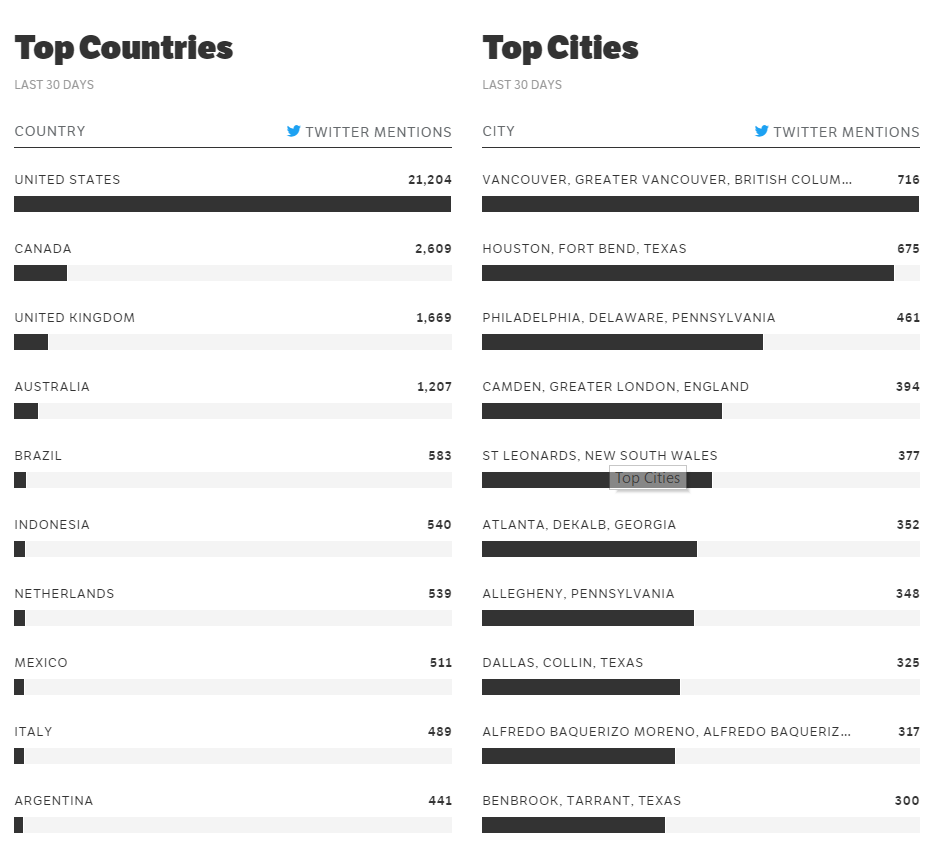
Task: Click Twitter bird icon in Top Countries header
Action: pyautogui.click(x=294, y=131)
